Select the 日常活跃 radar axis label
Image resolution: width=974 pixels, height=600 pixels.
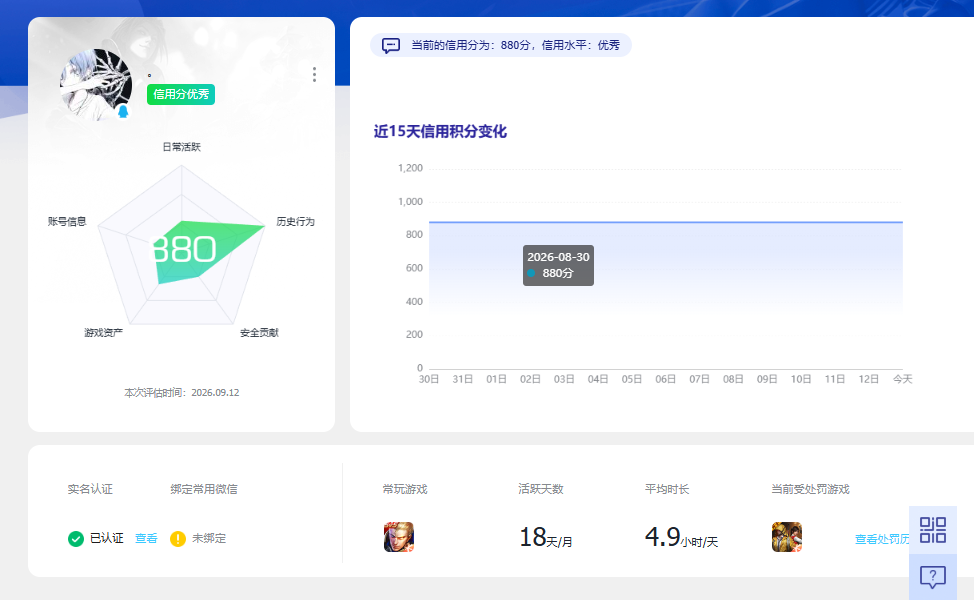tap(181, 147)
